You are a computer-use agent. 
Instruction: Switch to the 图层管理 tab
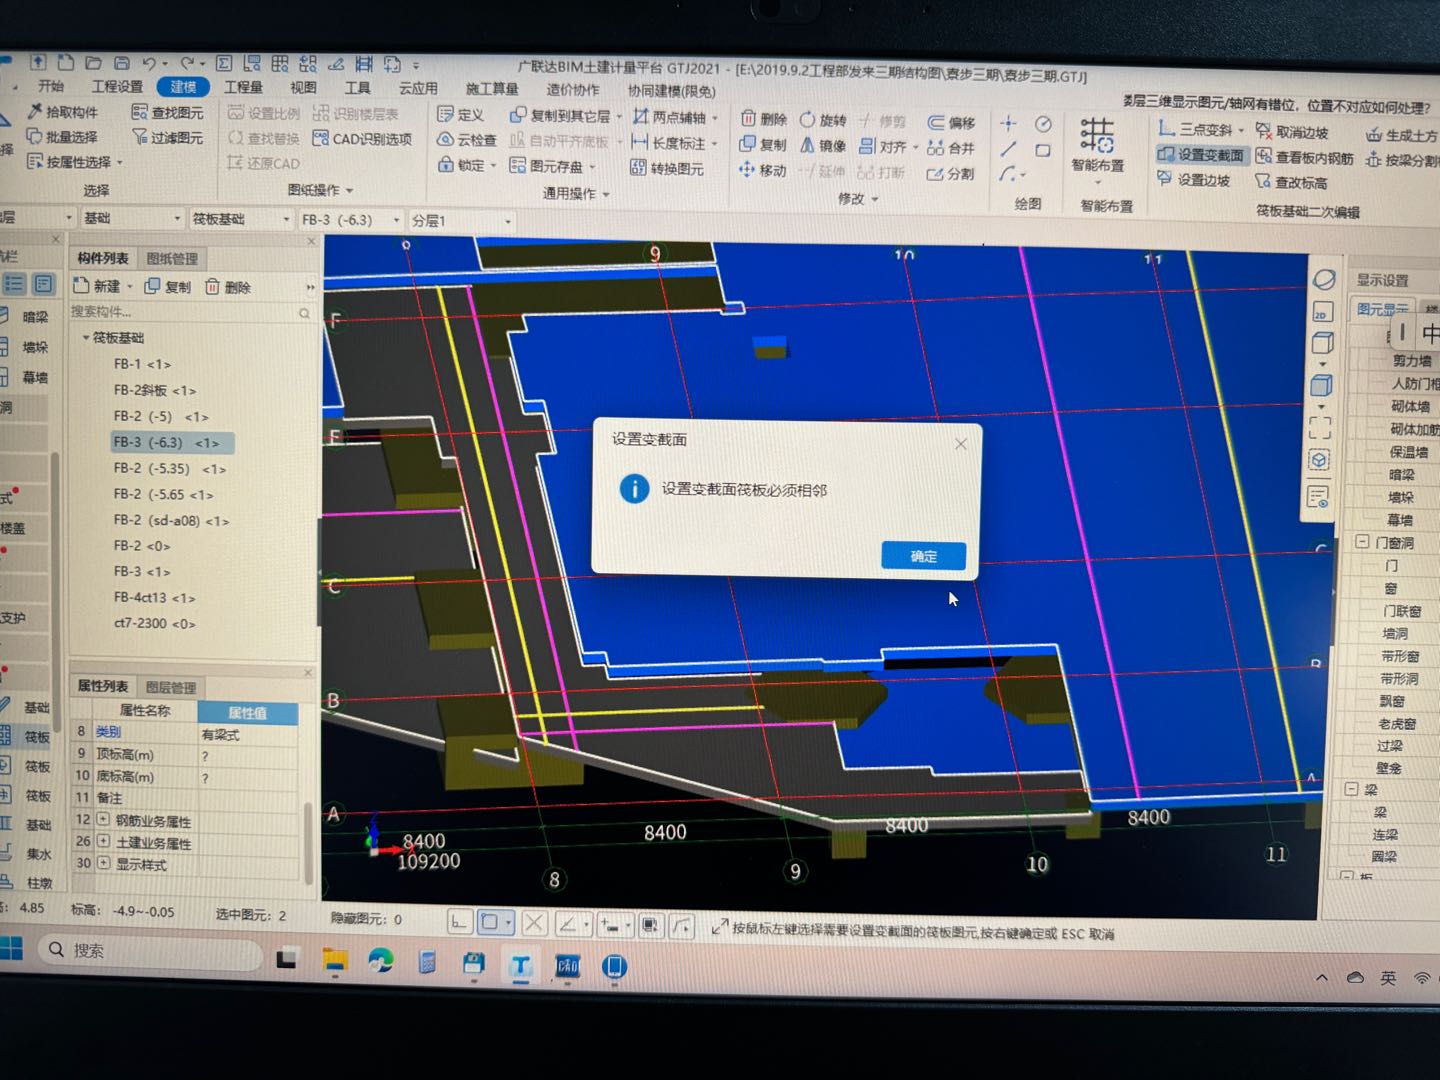[x=171, y=687]
